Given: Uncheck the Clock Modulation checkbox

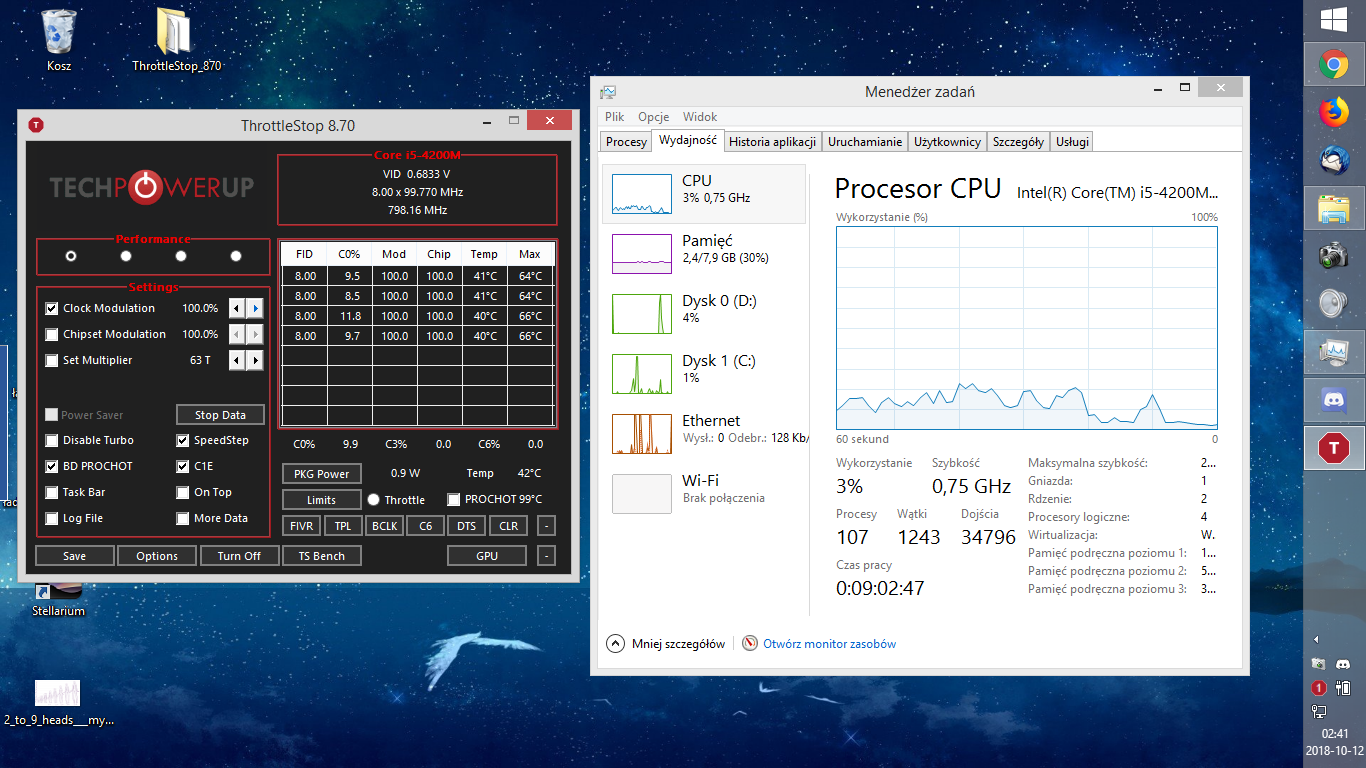Looking at the screenshot, I should pyautogui.click(x=52, y=308).
